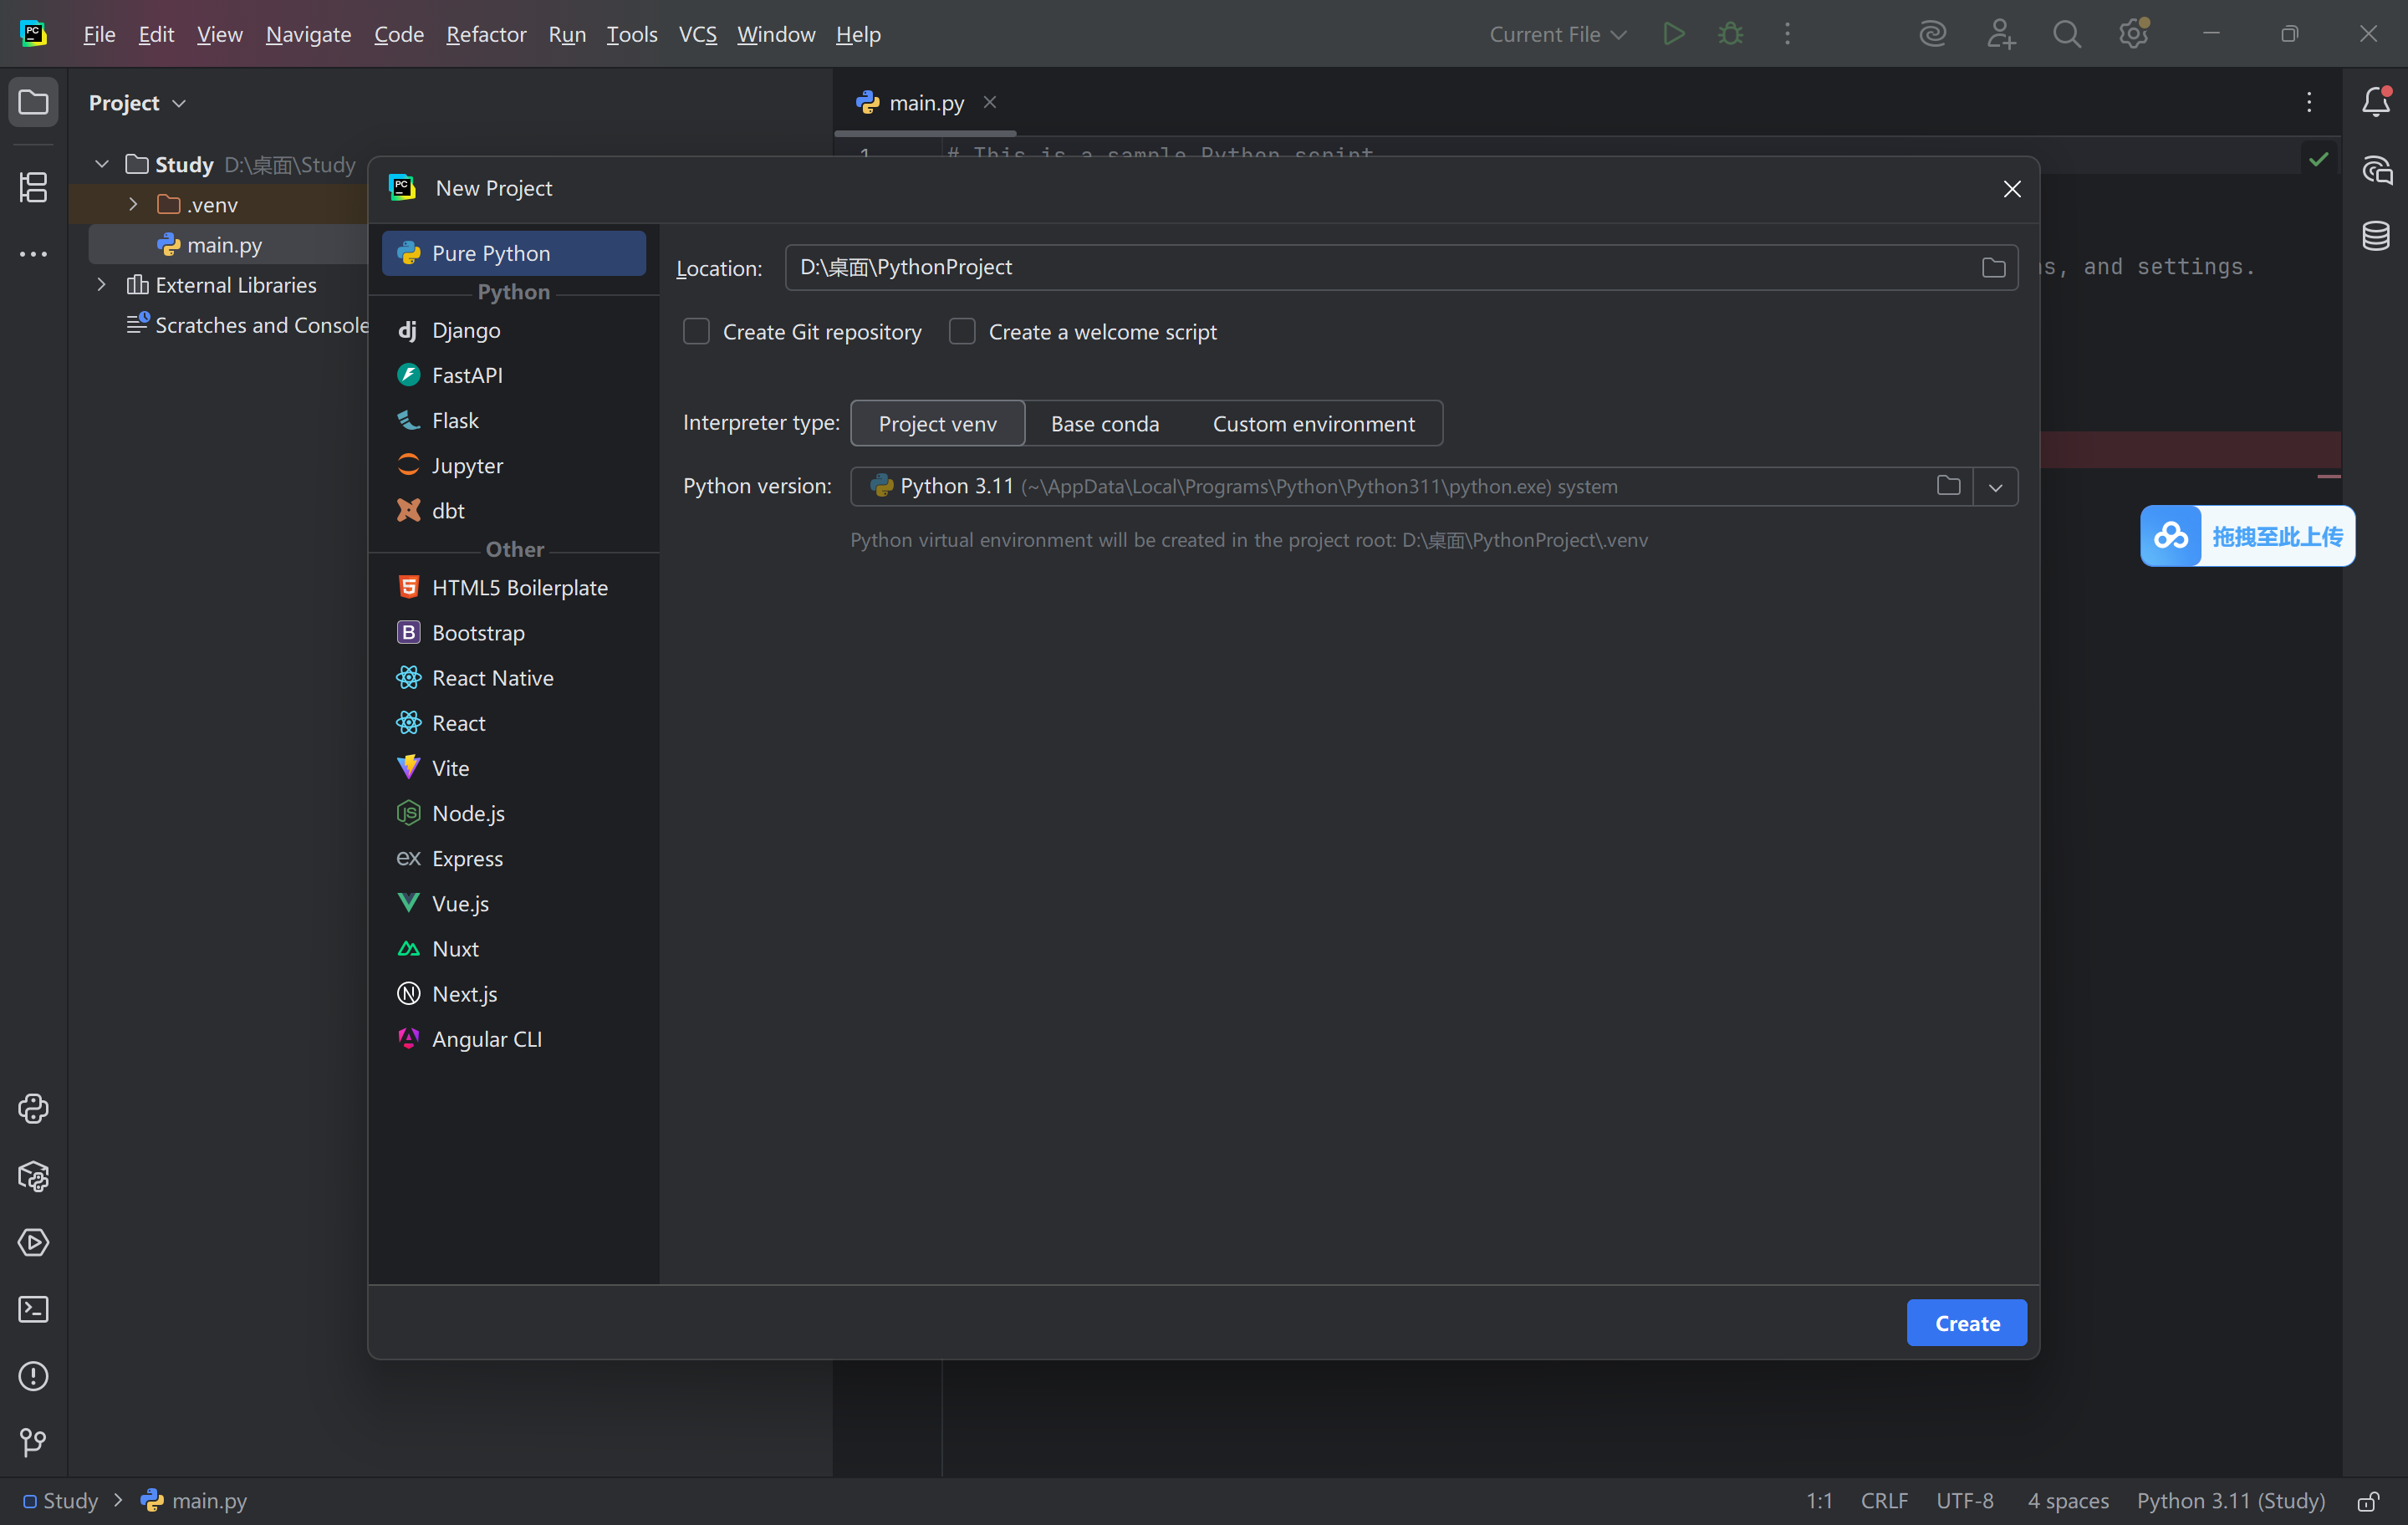Open the Git version control icon
The height and width of the screenshot is (1525, 2408).
pyautogui.click(x=33, y=1441)
